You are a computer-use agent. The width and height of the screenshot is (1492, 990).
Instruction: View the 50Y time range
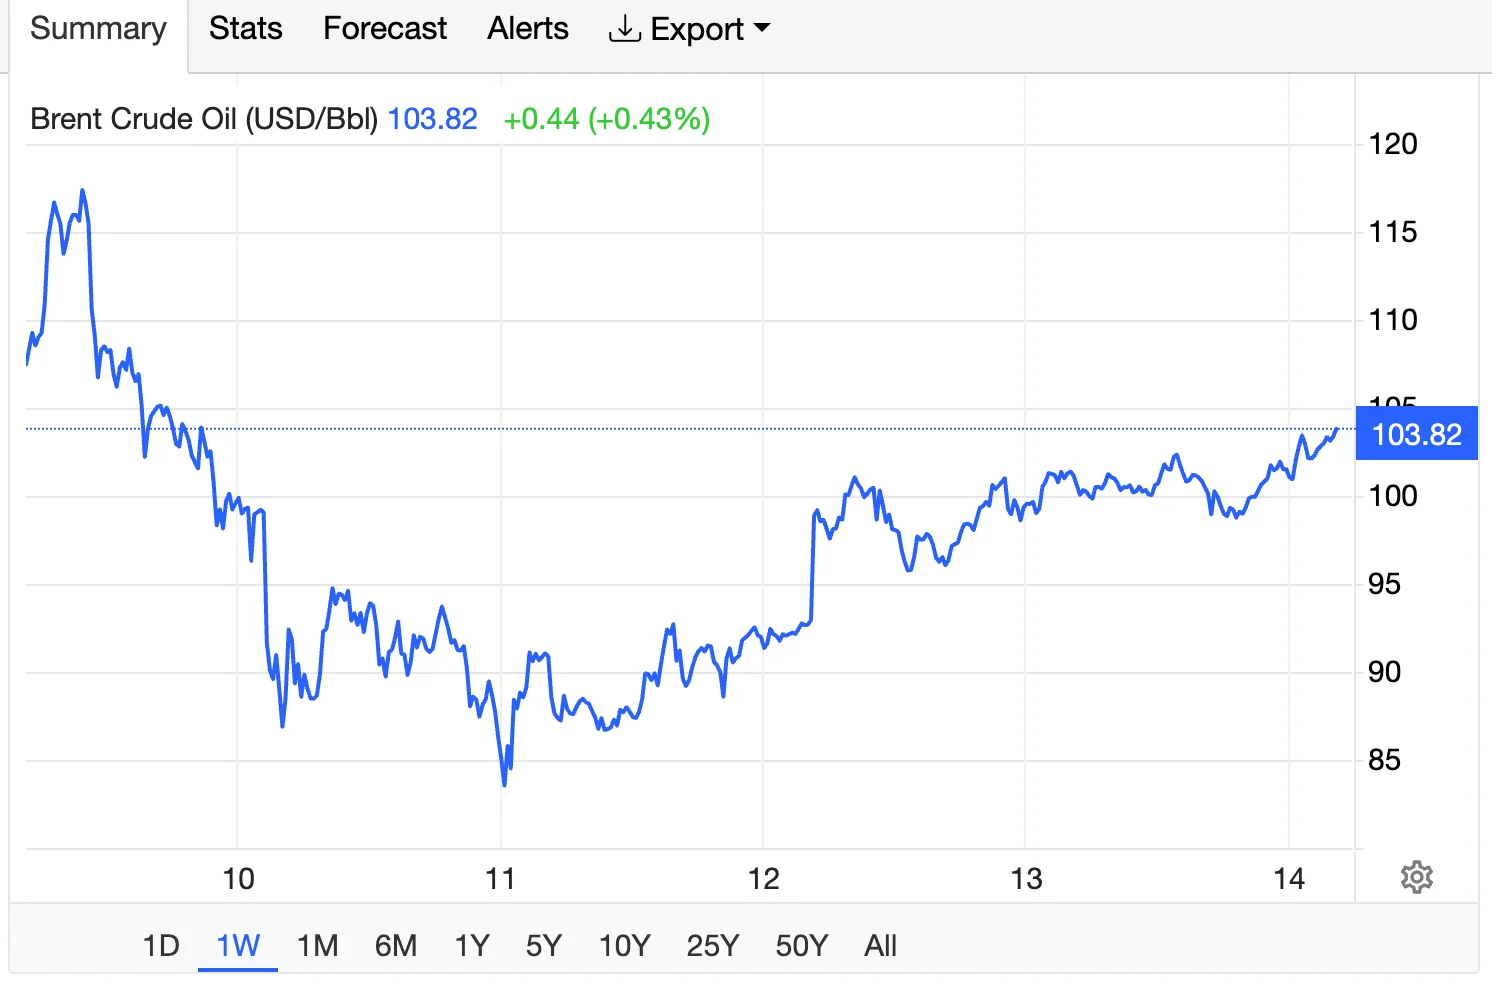click(x=801, y=946)
